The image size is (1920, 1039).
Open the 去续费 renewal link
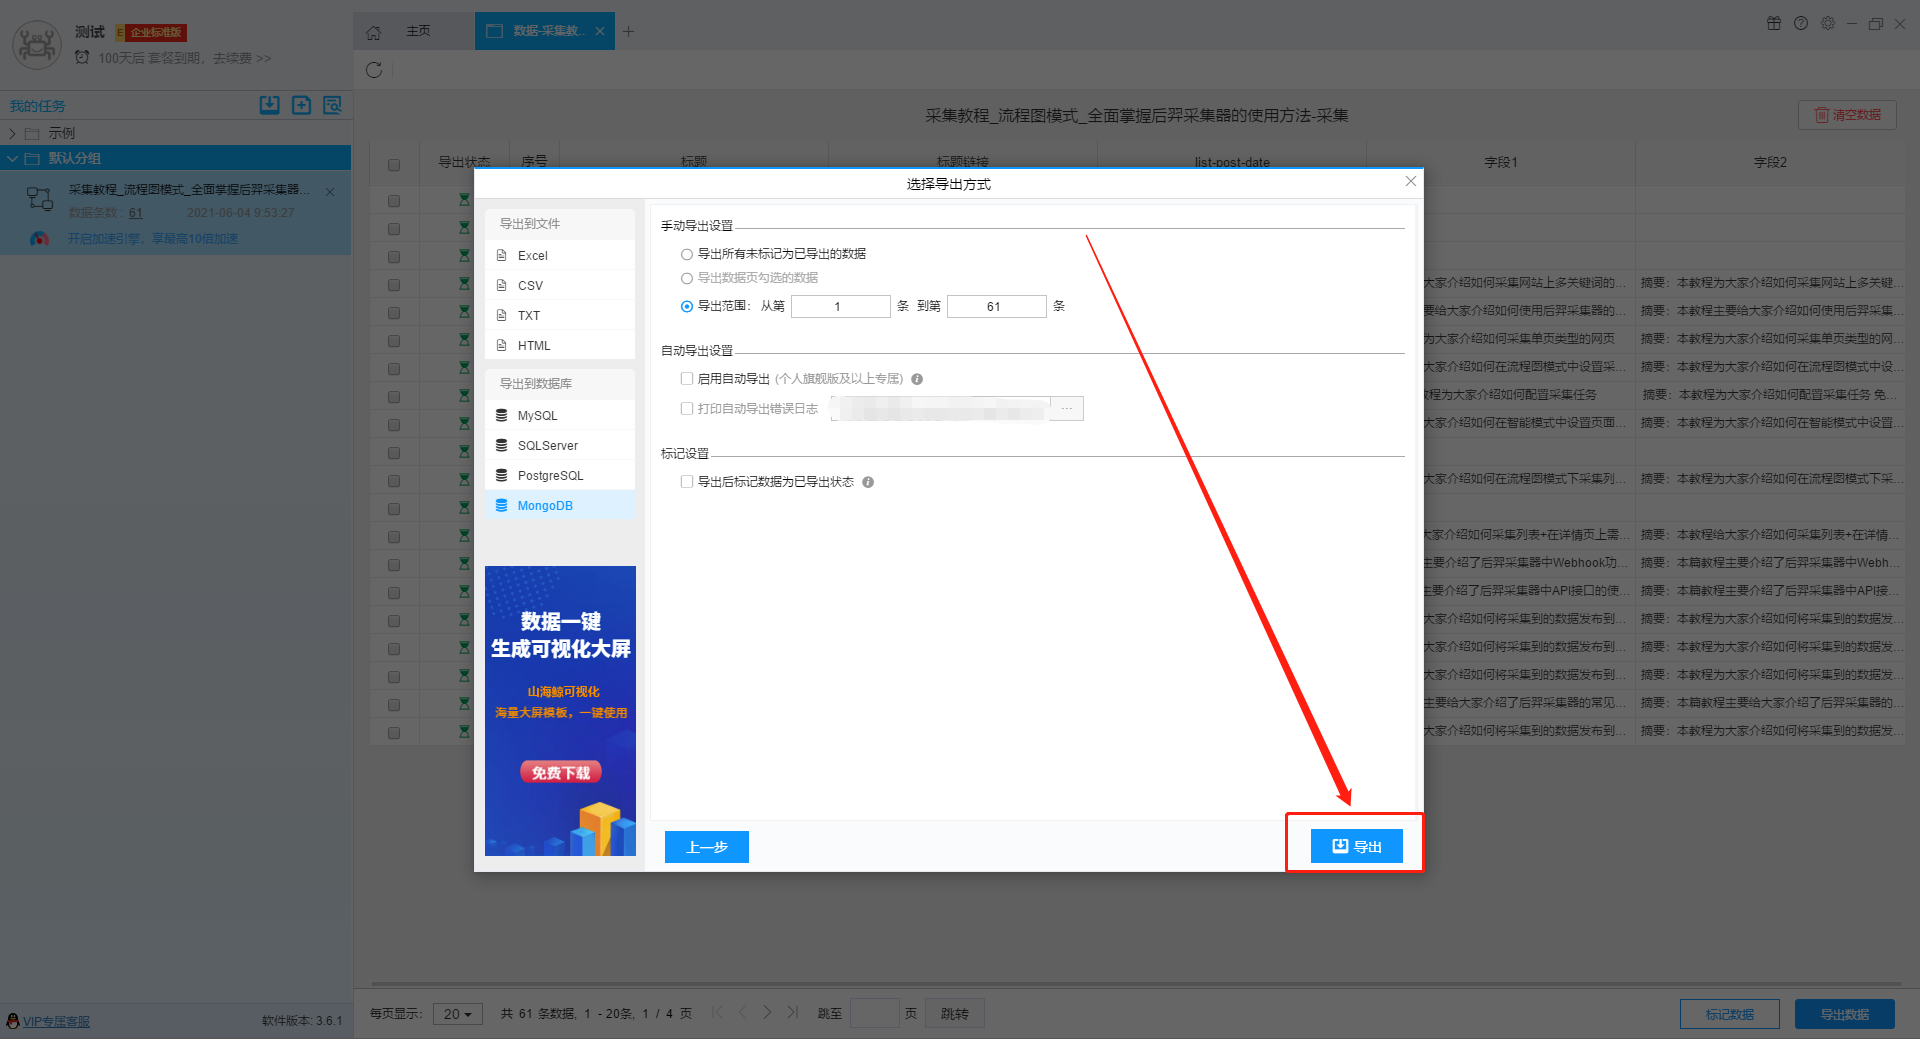tap(242, 58)
